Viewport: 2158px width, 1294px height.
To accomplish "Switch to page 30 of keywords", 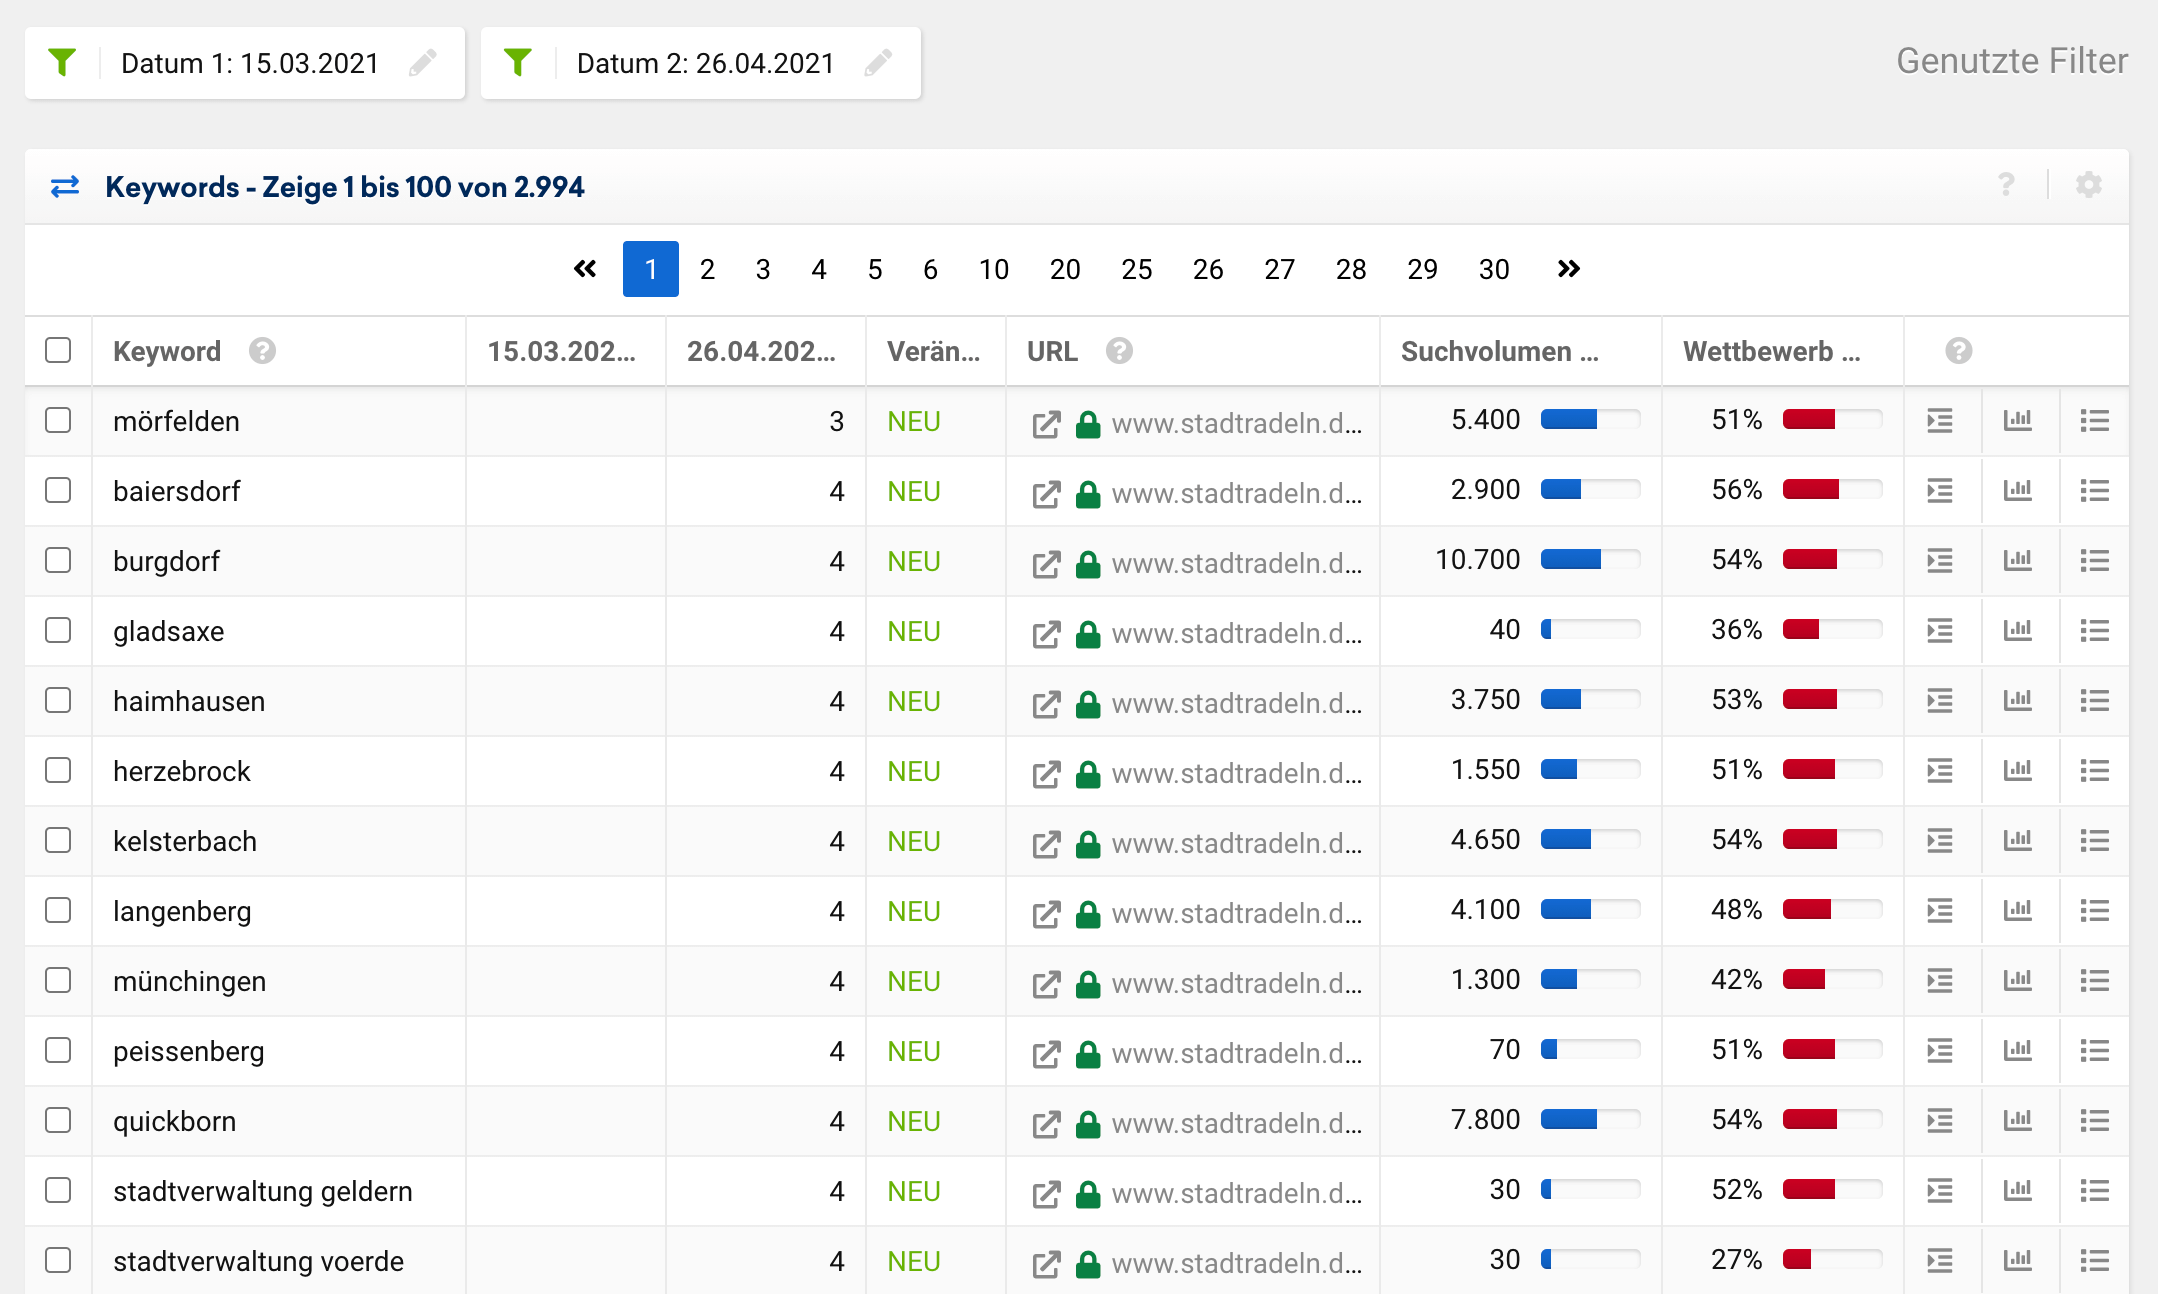I will [x=1493, y=269].
